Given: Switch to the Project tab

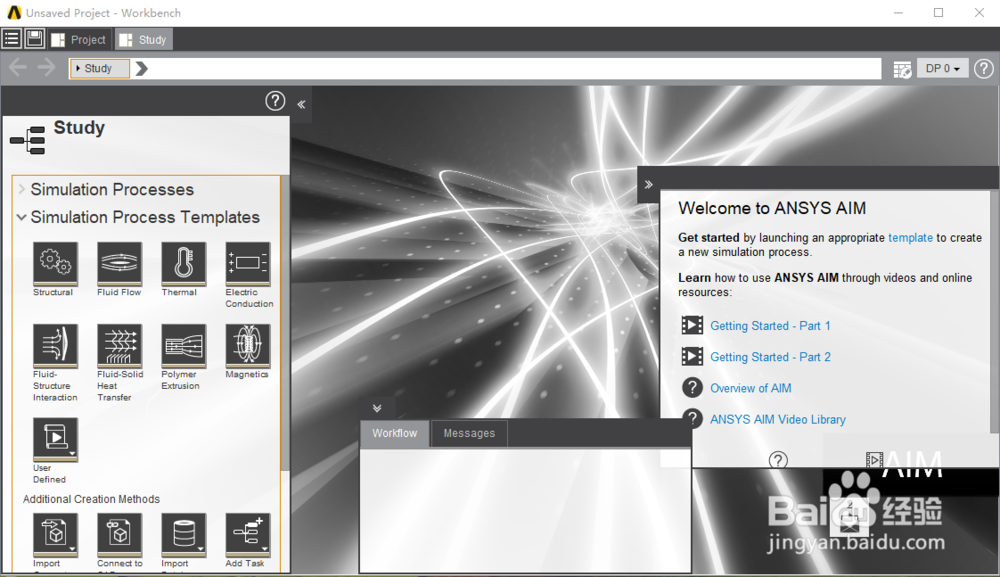Looking at the screenshot, I should [x=78, y=40].
